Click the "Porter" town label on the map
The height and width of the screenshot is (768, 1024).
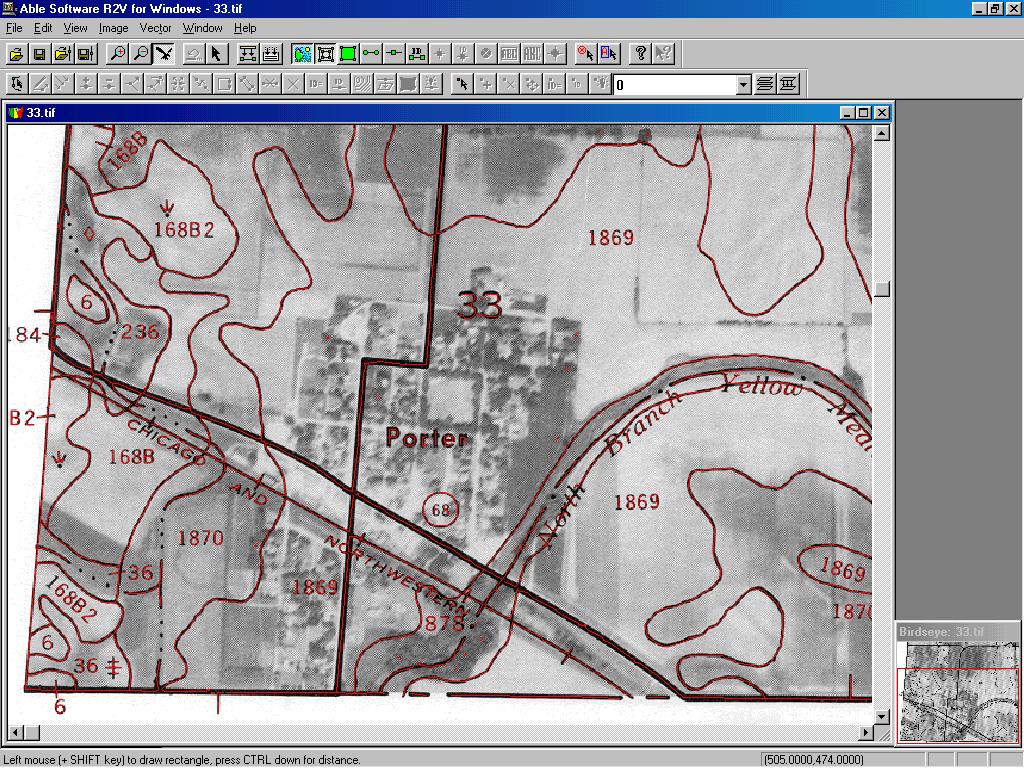pos(426,437)
